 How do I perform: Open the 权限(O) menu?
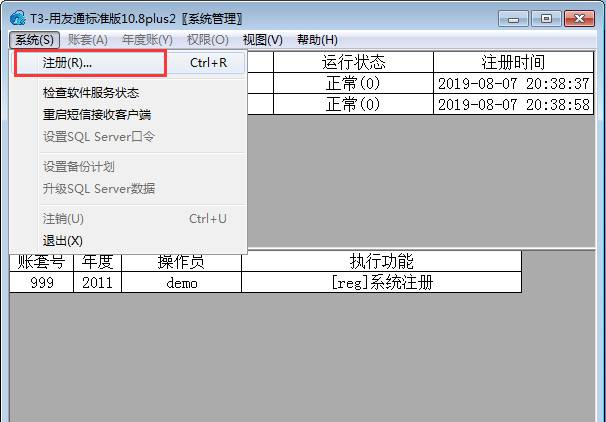(208, 40)
